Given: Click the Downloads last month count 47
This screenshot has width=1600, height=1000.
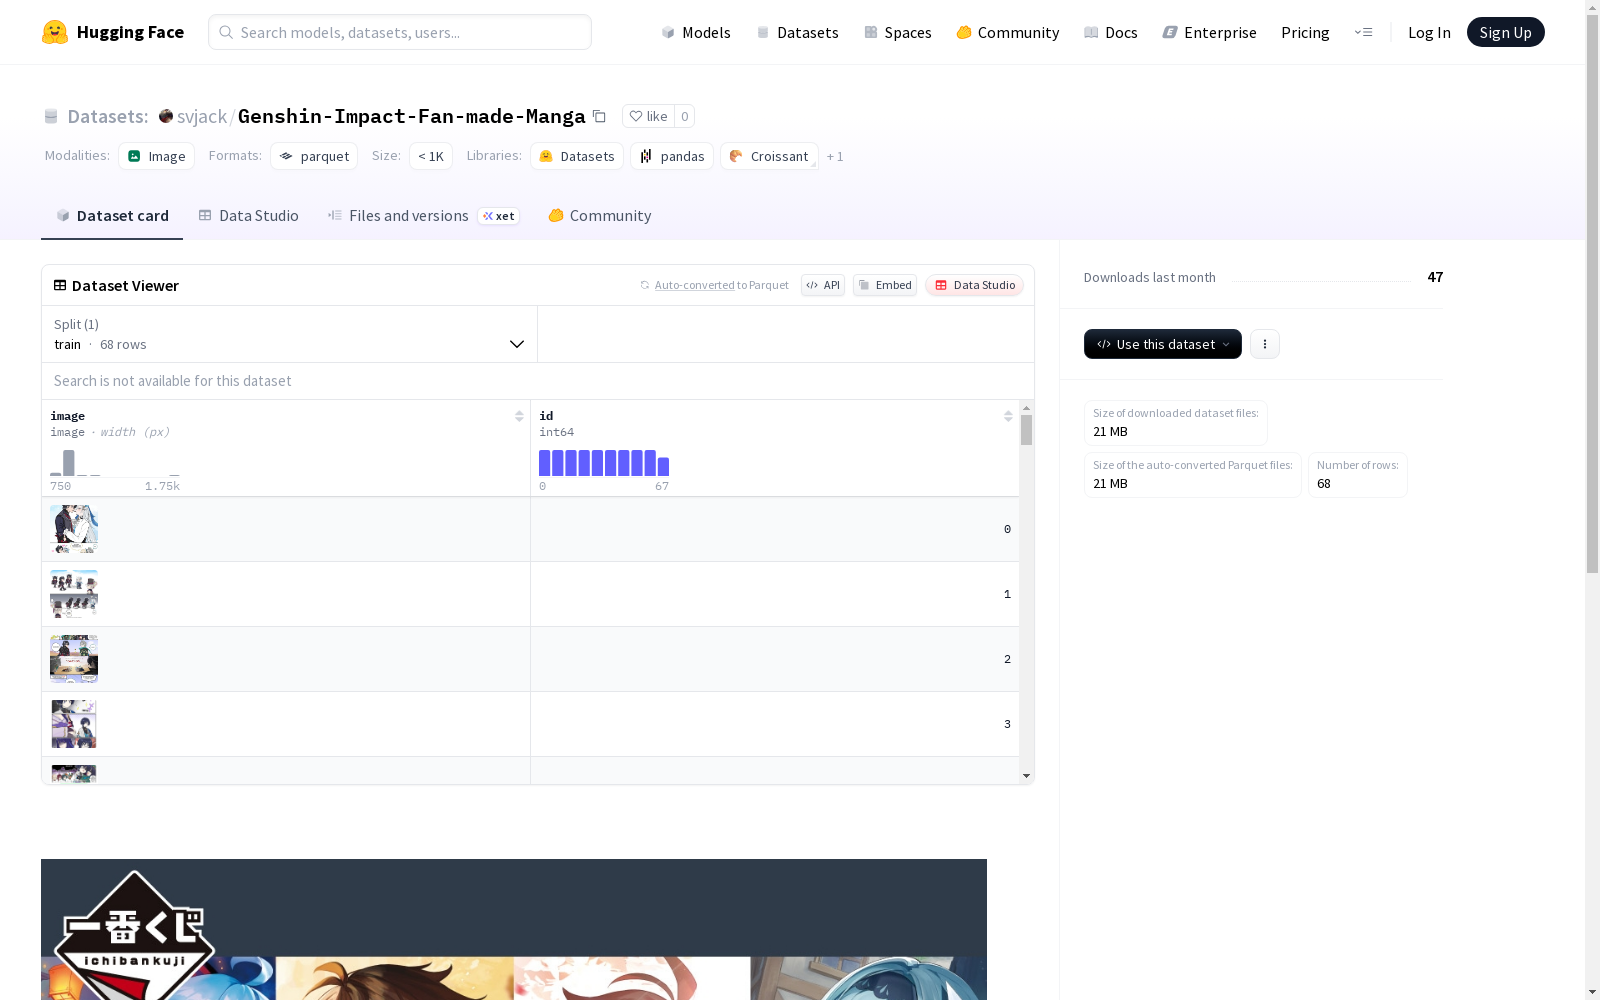Looking at the screenshot, I should [x=1435, y=277].
